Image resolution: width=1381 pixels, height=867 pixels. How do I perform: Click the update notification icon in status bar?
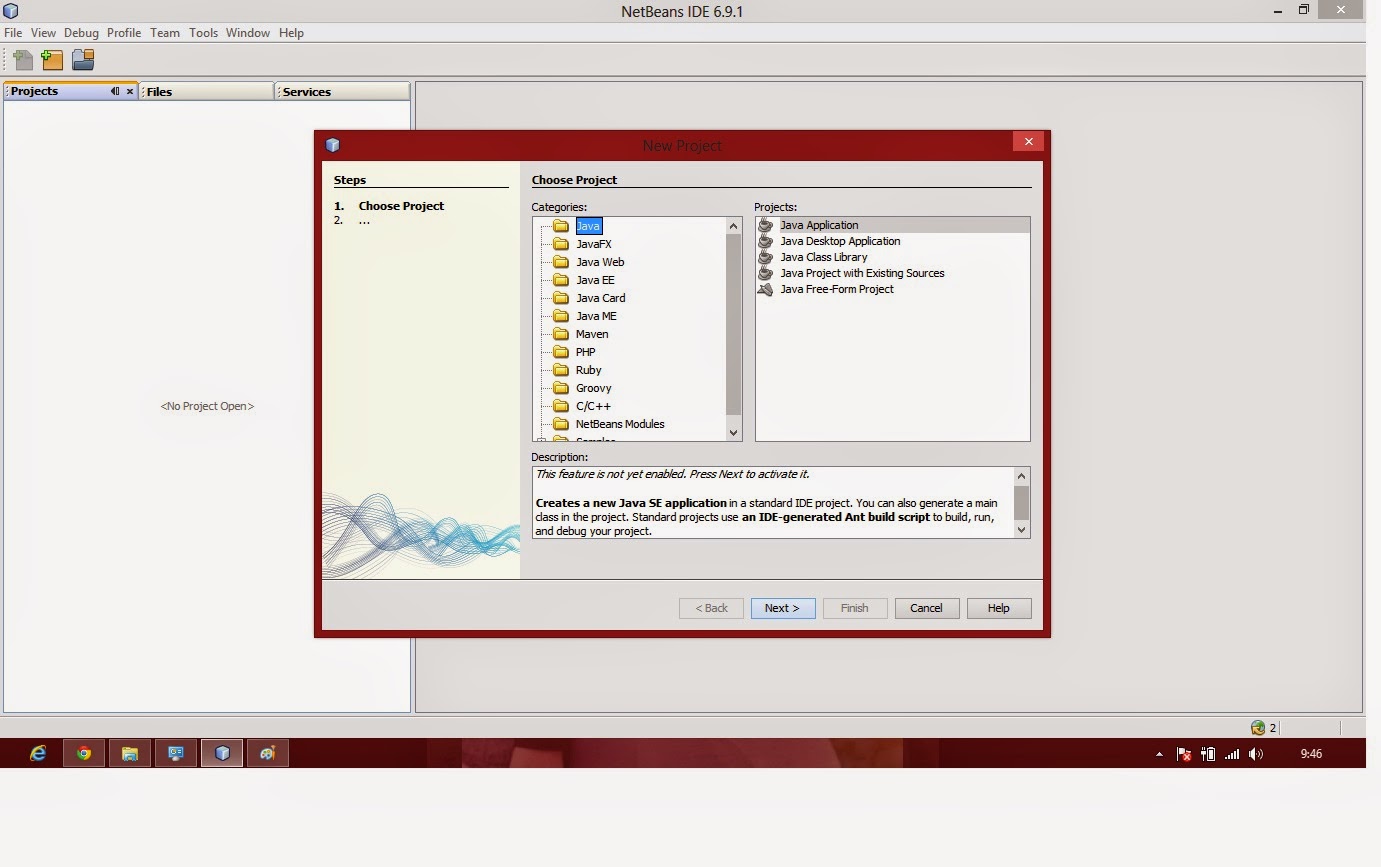pos(1258,727)
